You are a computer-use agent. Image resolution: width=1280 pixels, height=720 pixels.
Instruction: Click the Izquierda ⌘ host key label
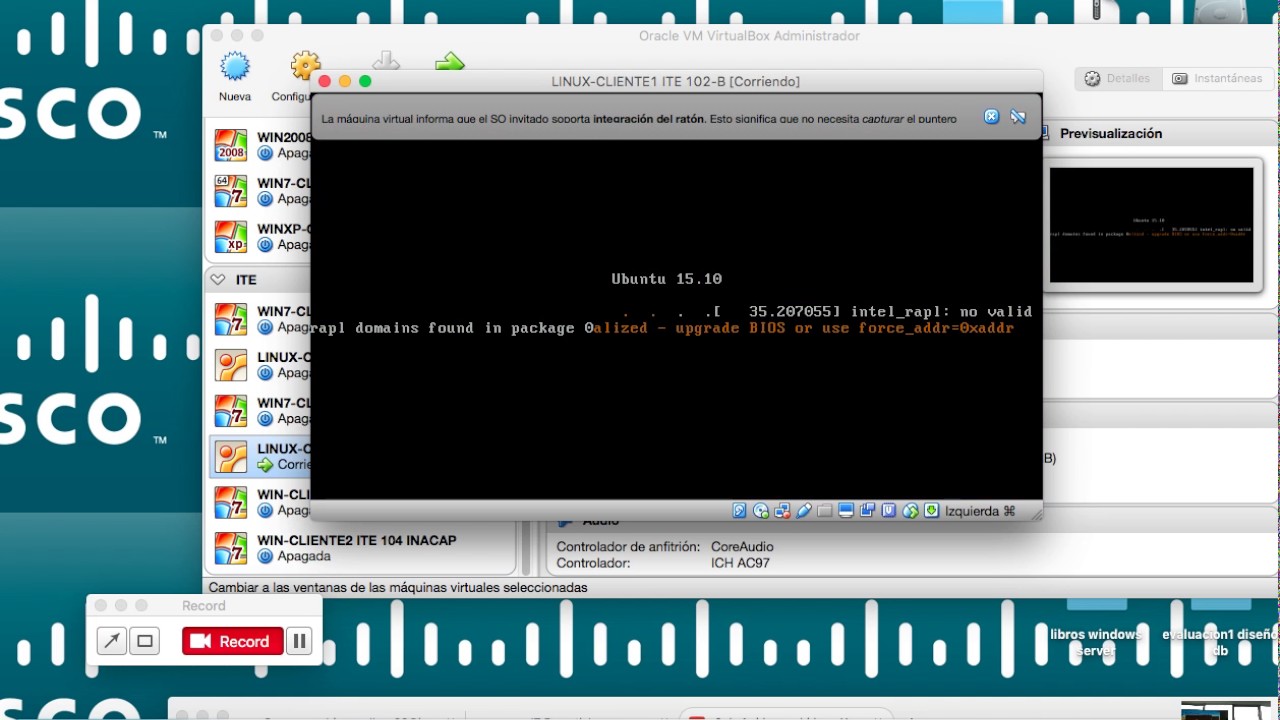pyautogui.click(x=980, y=511)
